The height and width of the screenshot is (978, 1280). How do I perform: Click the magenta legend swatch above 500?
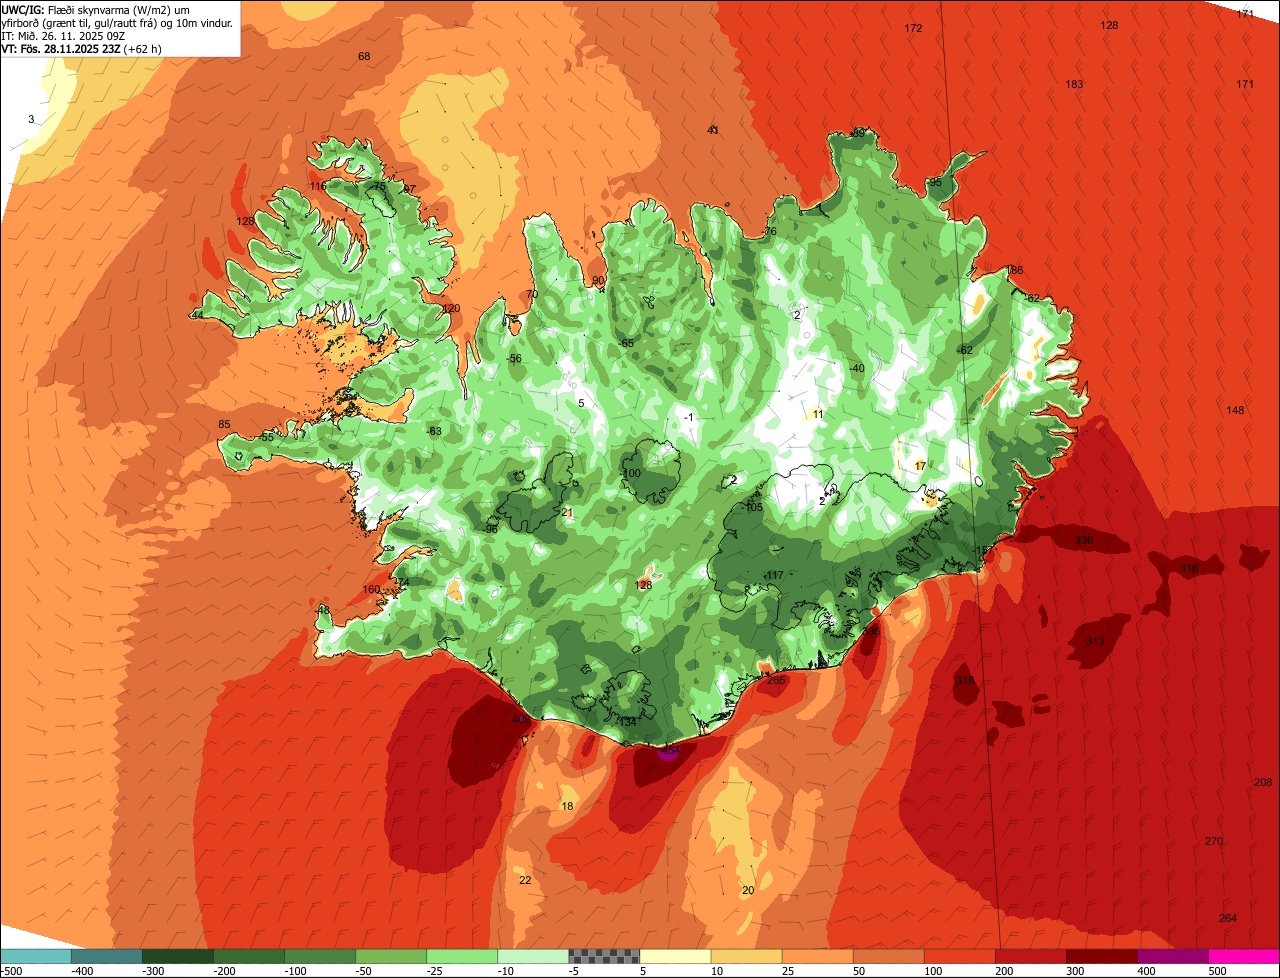(x=1244, y=956)
